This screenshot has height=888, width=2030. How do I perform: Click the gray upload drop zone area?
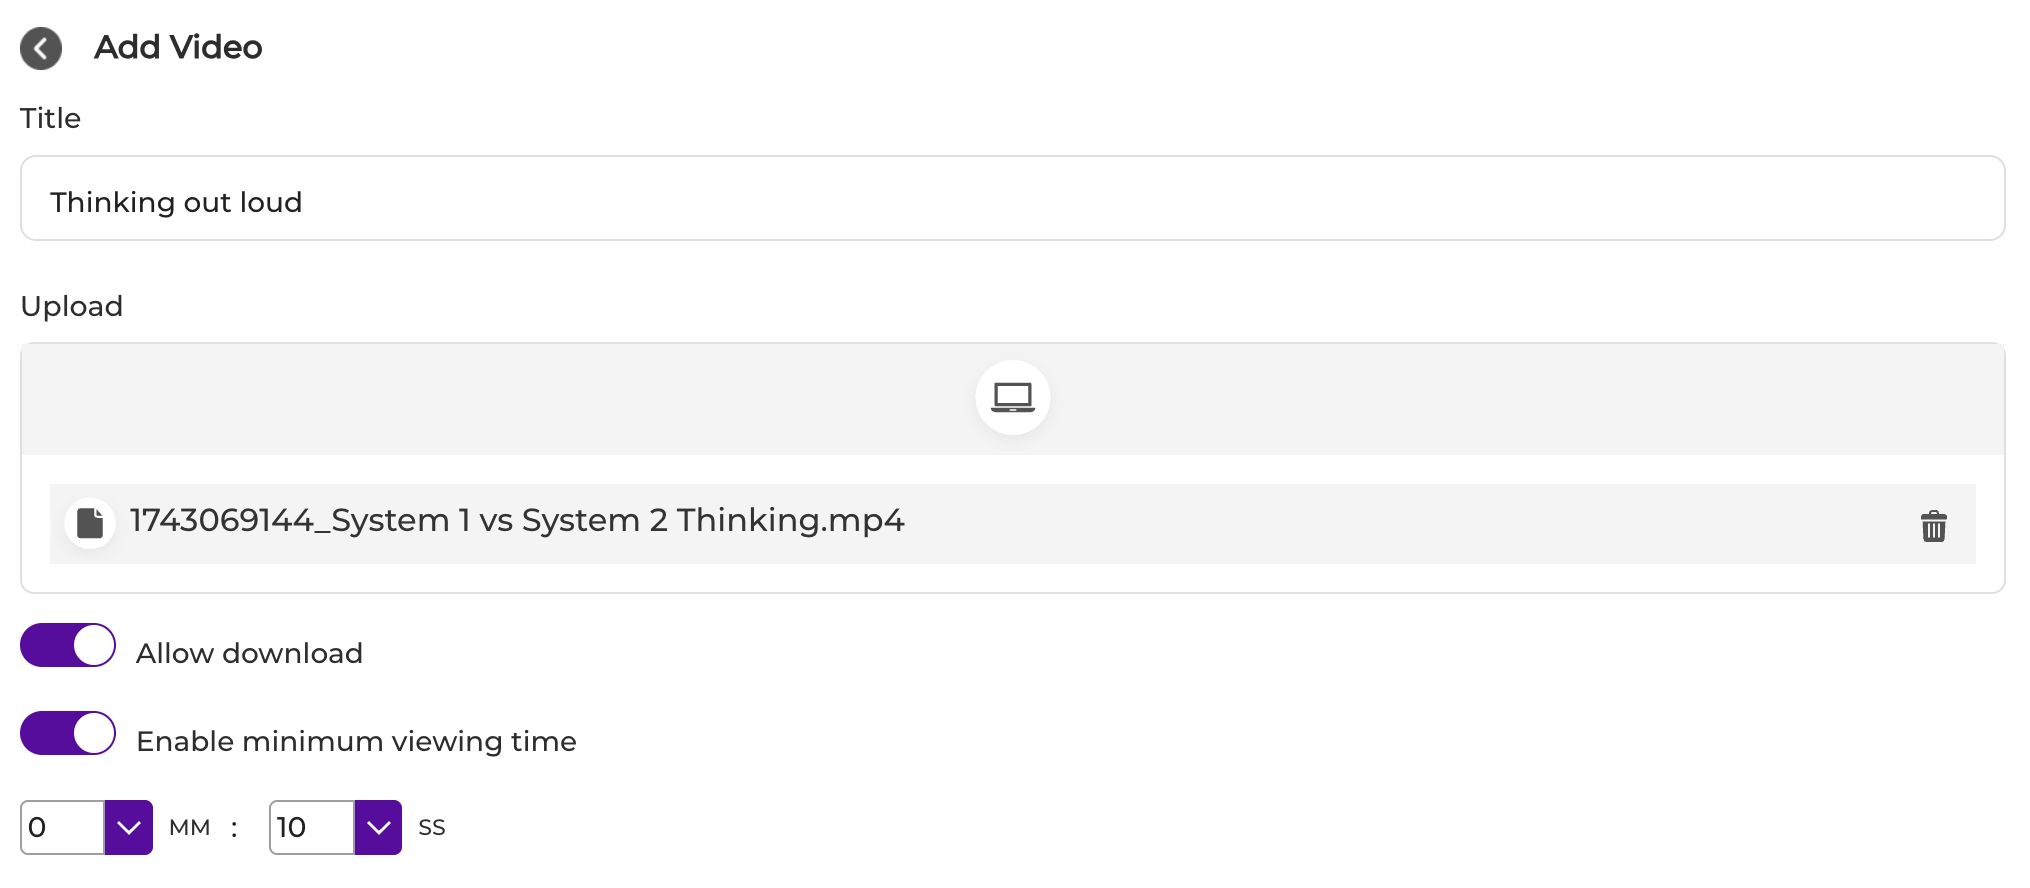click(1012, 399)
